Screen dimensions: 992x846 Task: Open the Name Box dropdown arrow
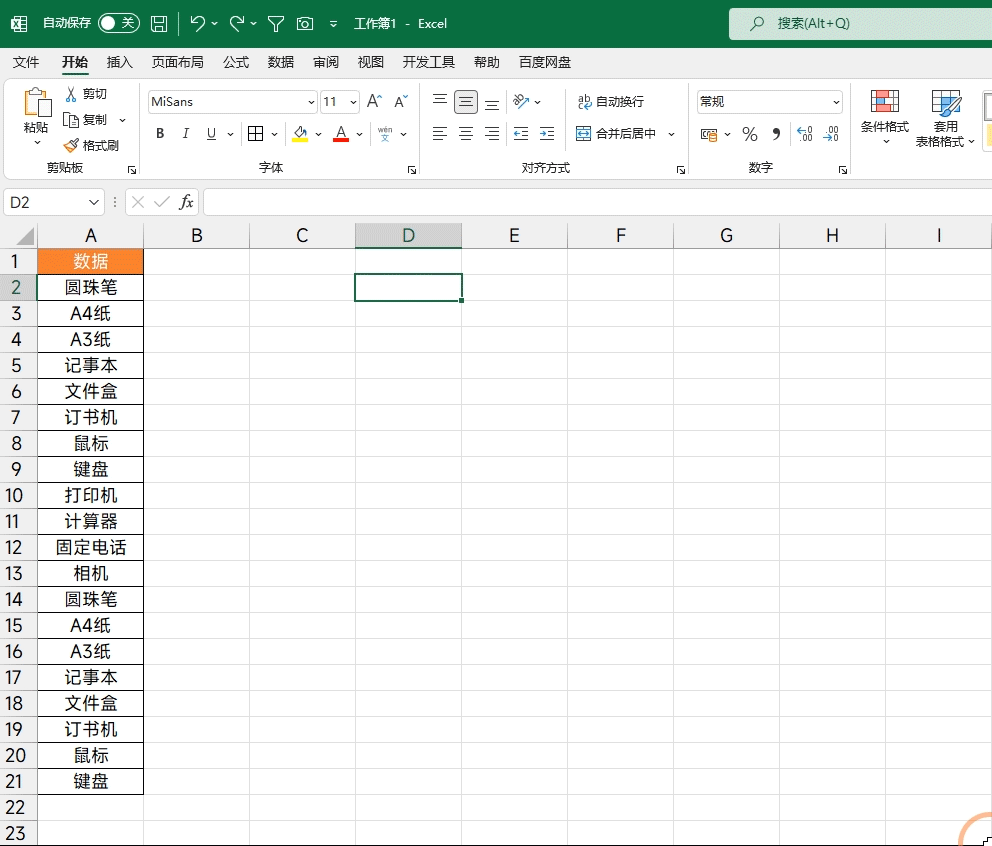(95, 202)
